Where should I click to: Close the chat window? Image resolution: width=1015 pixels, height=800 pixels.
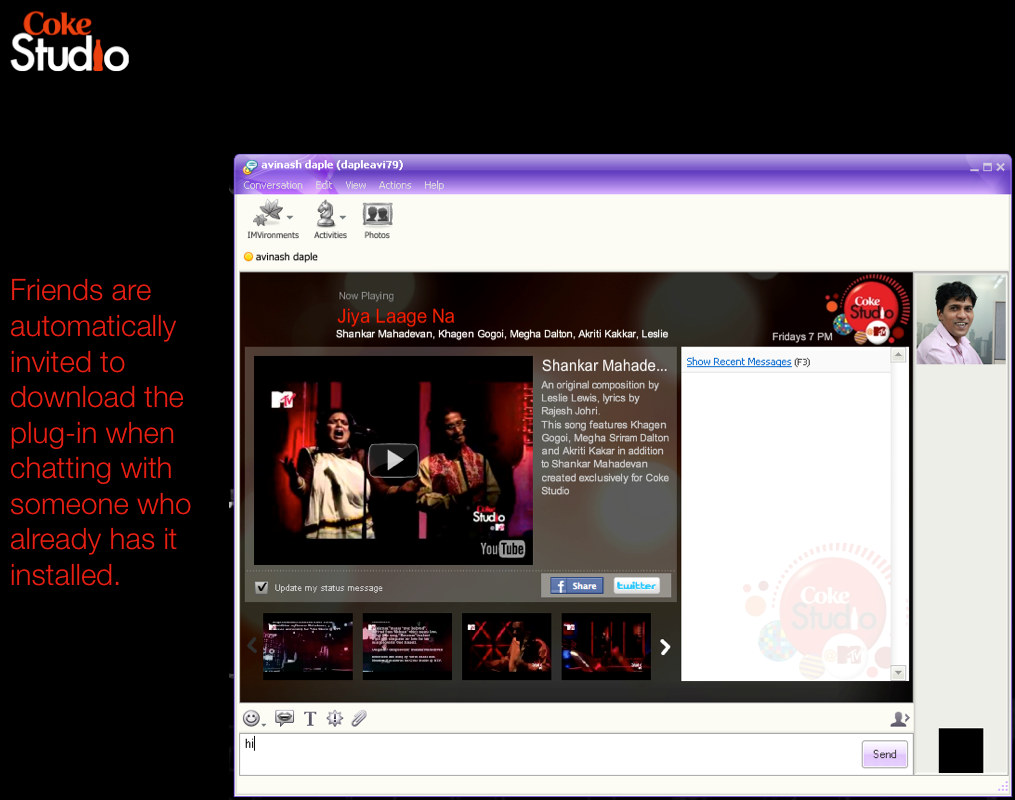(1000, 167)
